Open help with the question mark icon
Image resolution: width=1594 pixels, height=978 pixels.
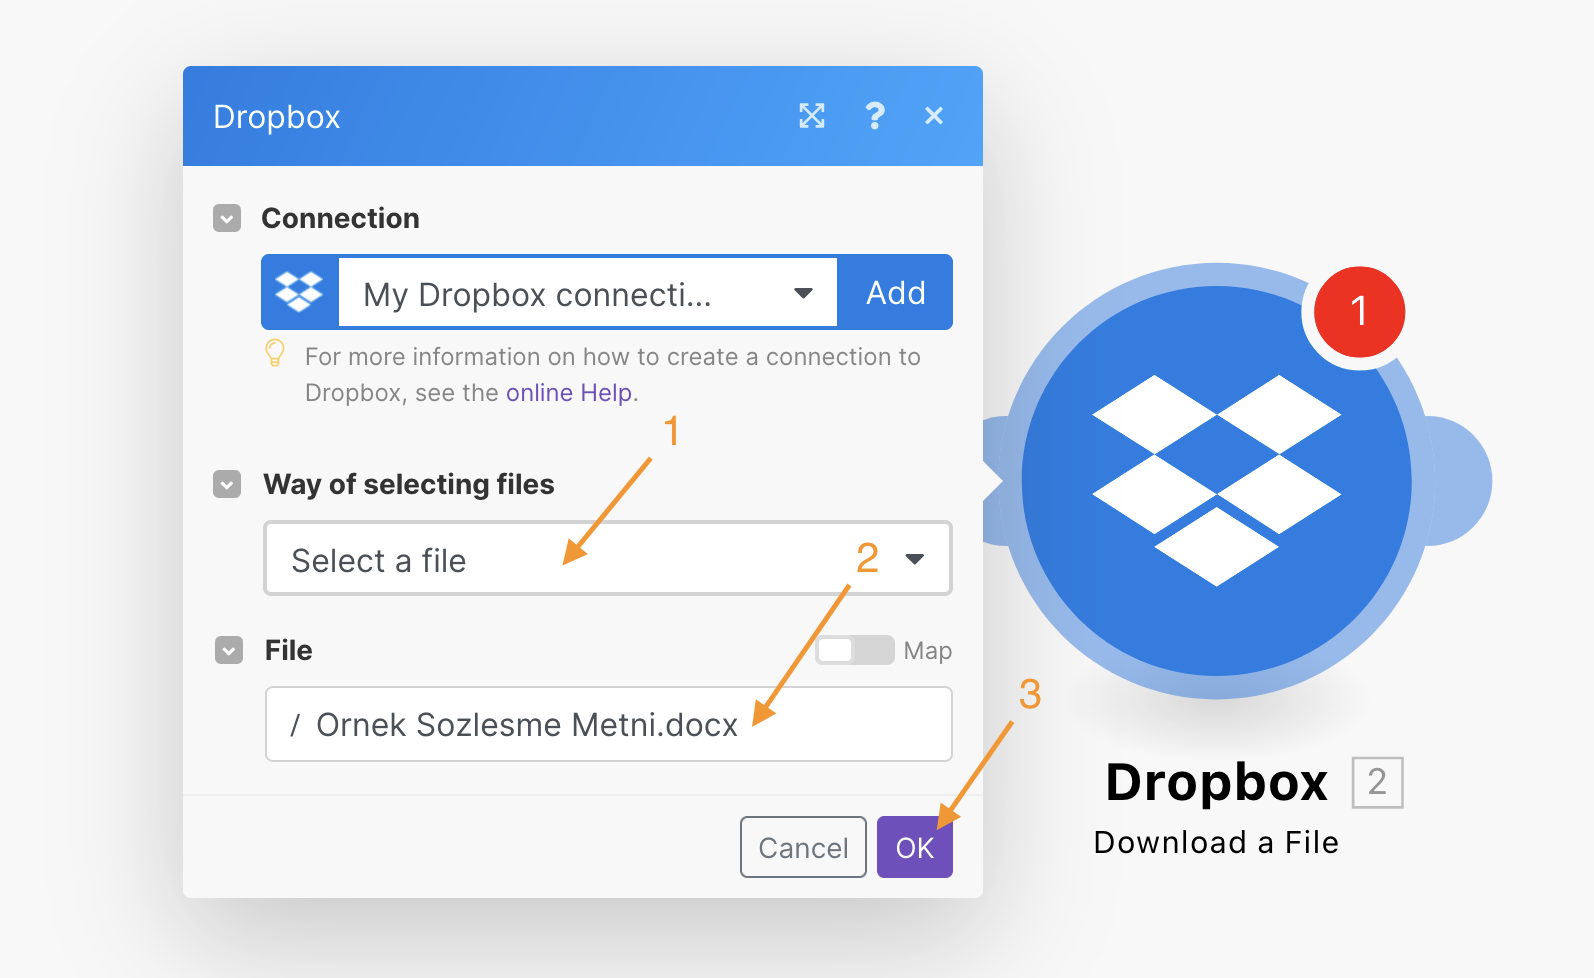click(x=874, y=116)
